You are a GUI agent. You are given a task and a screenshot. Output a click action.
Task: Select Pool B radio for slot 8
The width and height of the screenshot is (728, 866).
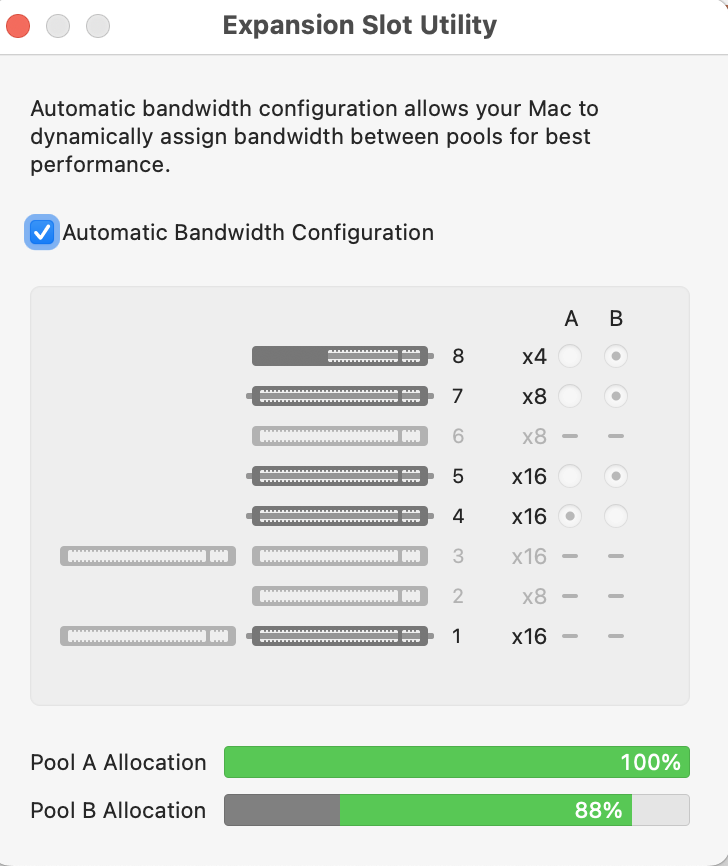coord(616,355)
